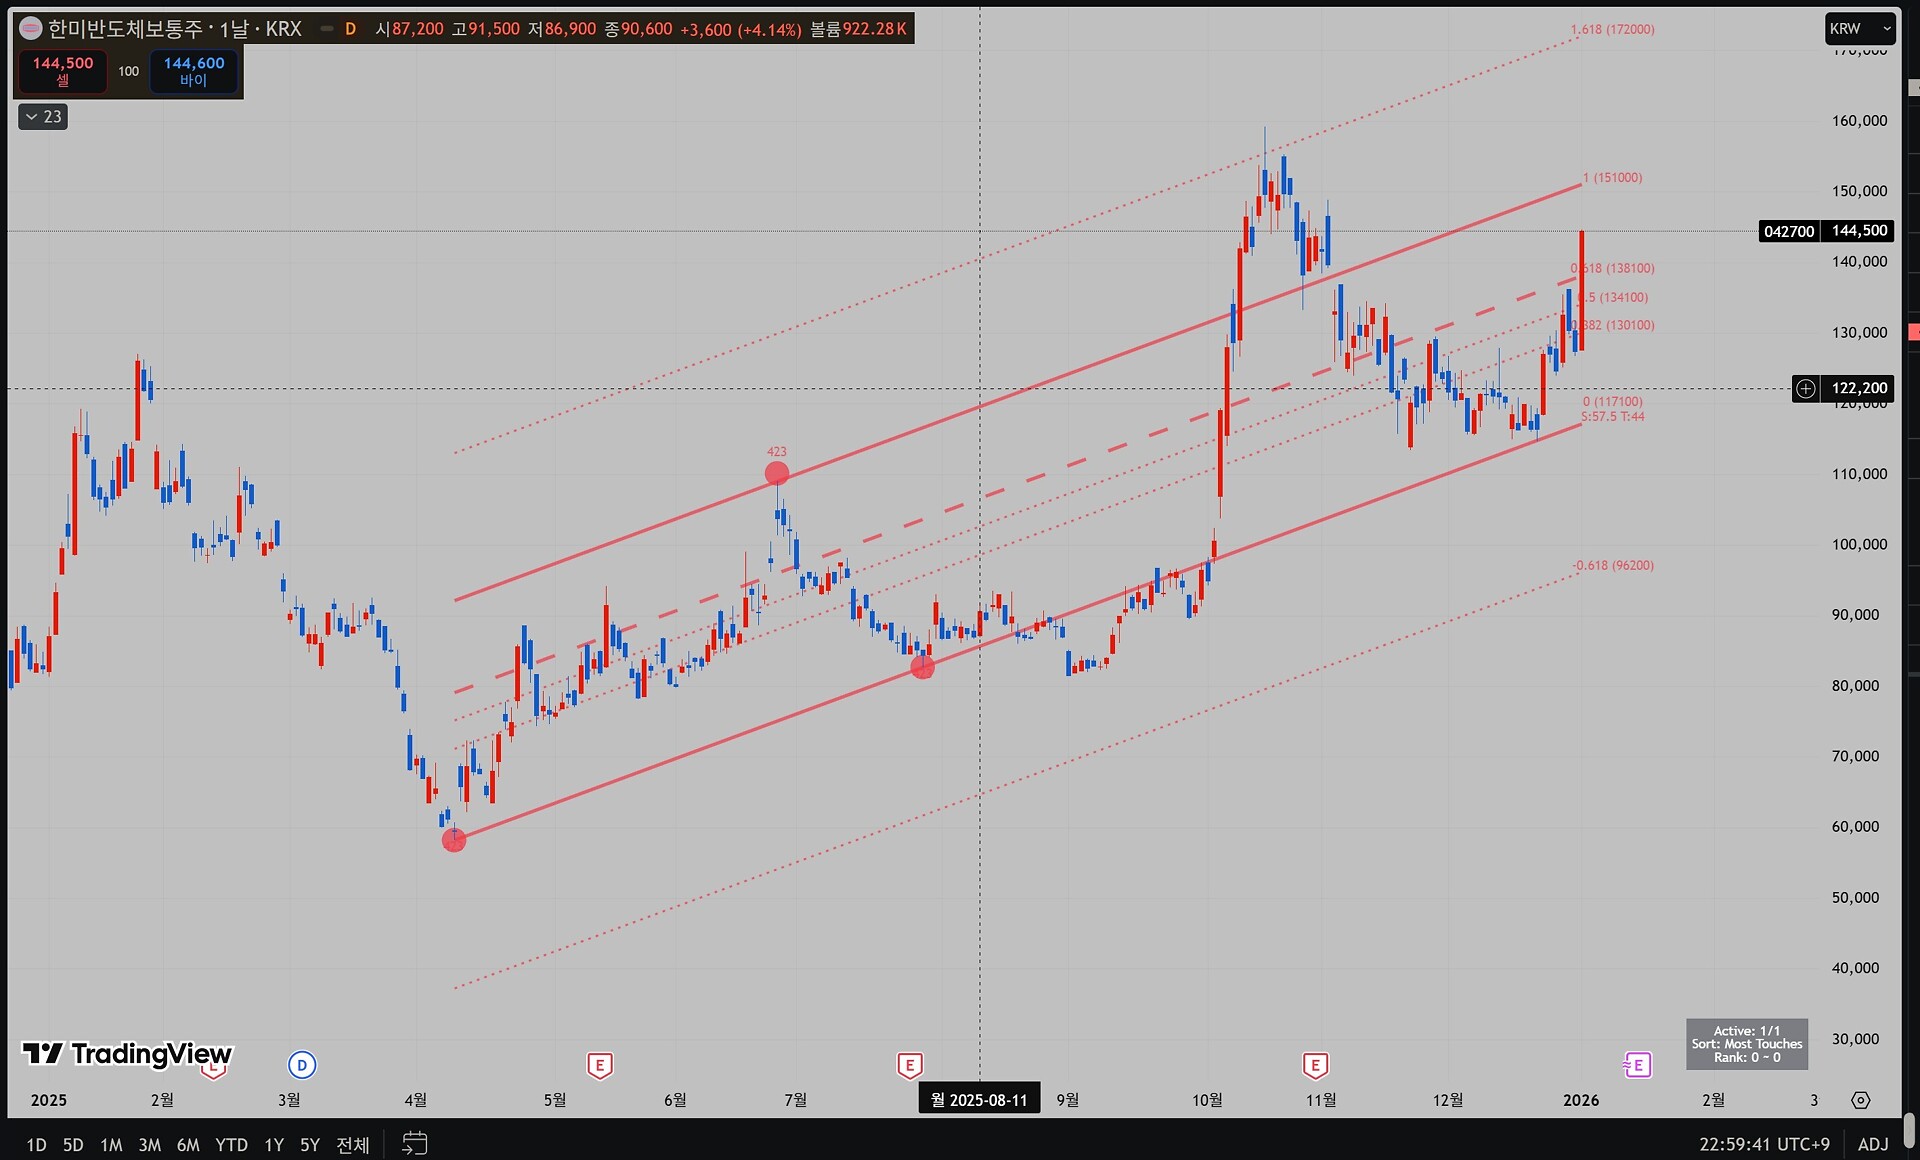
Task: Open the UTC+9 timezone menu
Action: pyautogui.click(x=1764, y=1144)
